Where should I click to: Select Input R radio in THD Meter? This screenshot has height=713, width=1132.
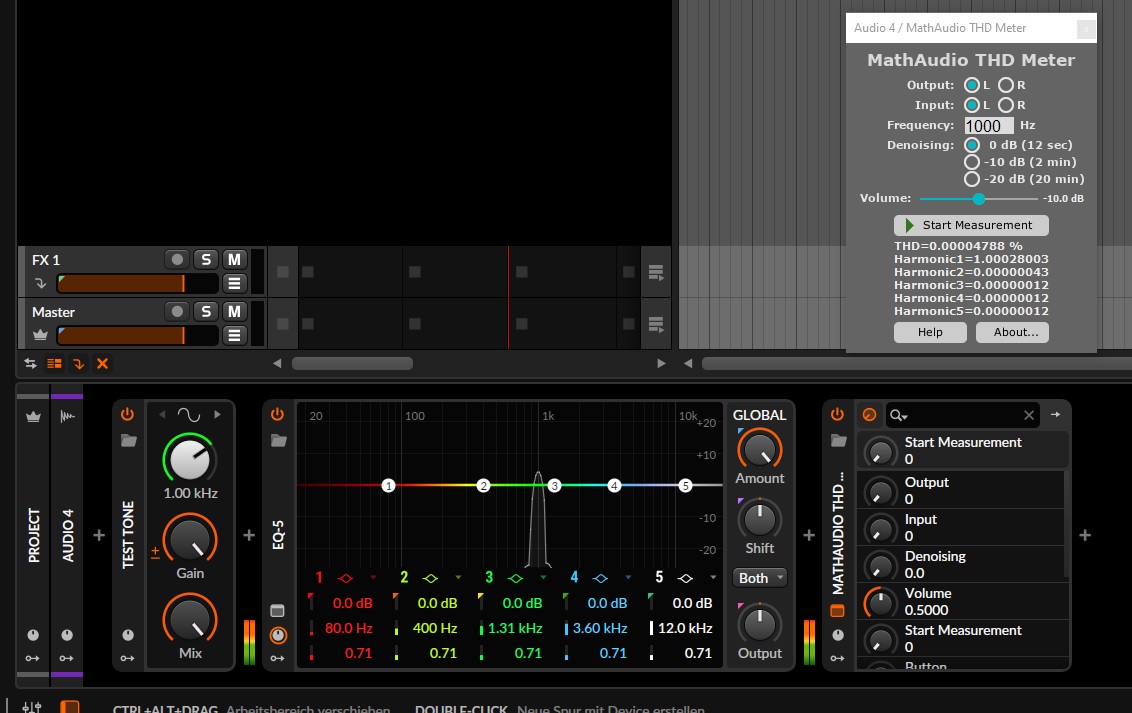point(1006,105)
